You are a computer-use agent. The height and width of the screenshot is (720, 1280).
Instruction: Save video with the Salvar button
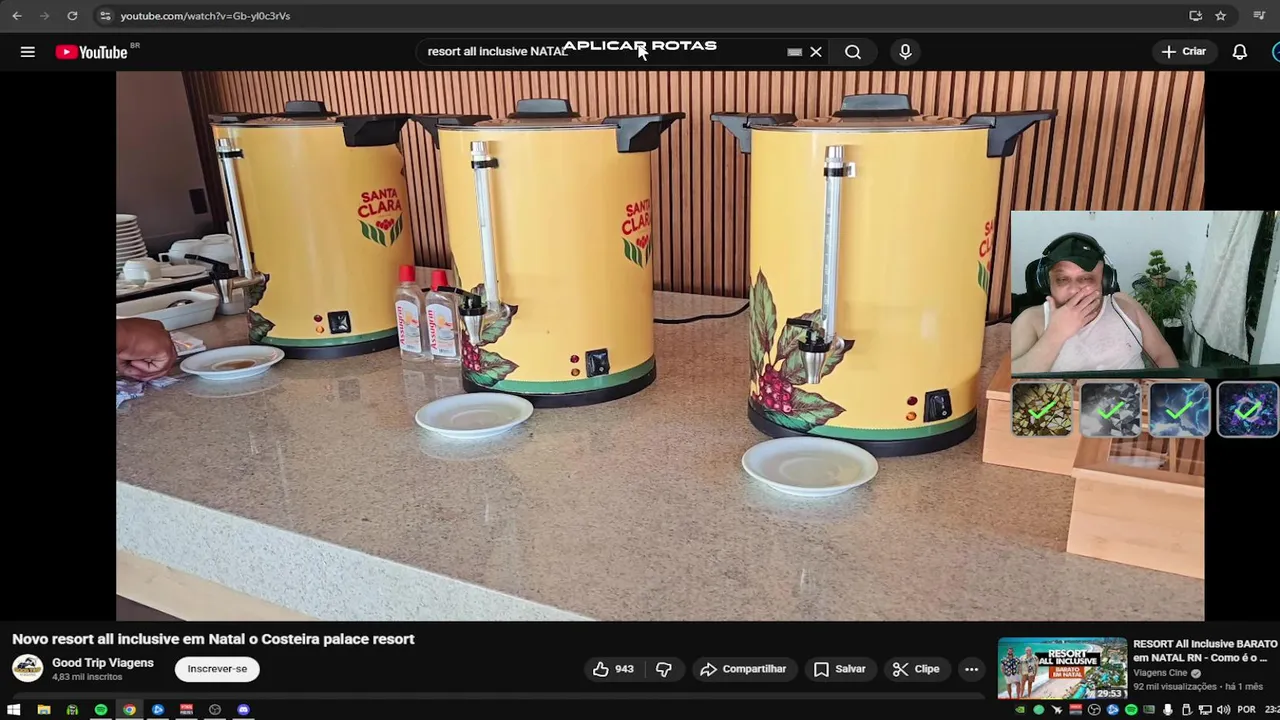[x=840, y=669]
